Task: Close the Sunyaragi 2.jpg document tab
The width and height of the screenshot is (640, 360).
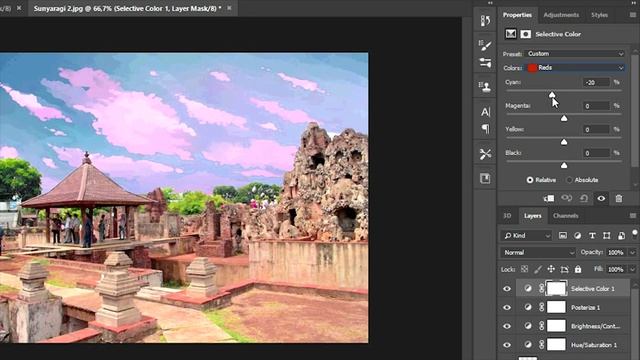Action: point(229,8)
